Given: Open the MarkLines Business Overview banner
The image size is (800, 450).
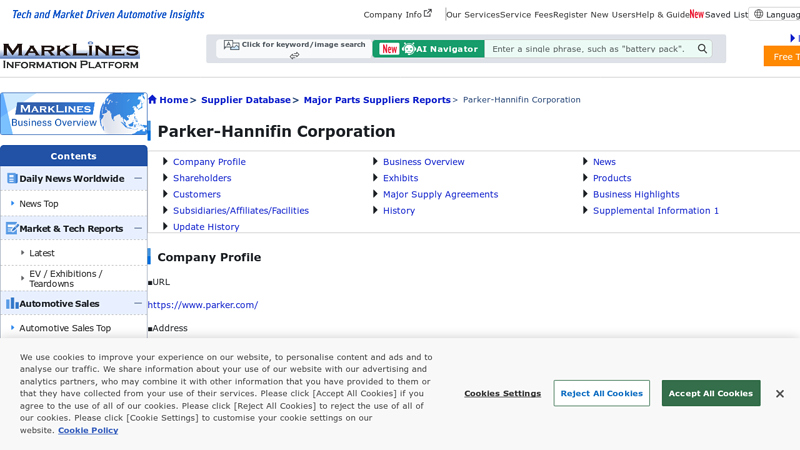Looking at the screenshot, I should point(73,114).
